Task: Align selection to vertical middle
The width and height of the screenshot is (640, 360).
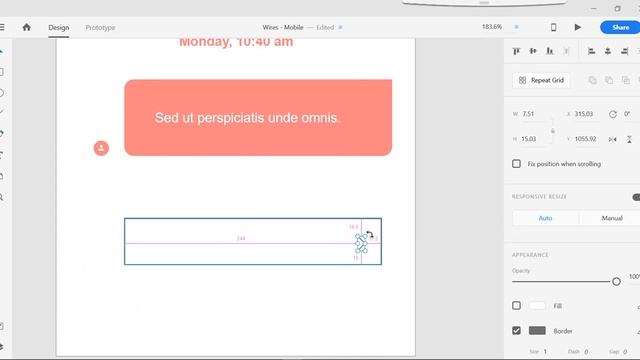Action: pos(533,51)
